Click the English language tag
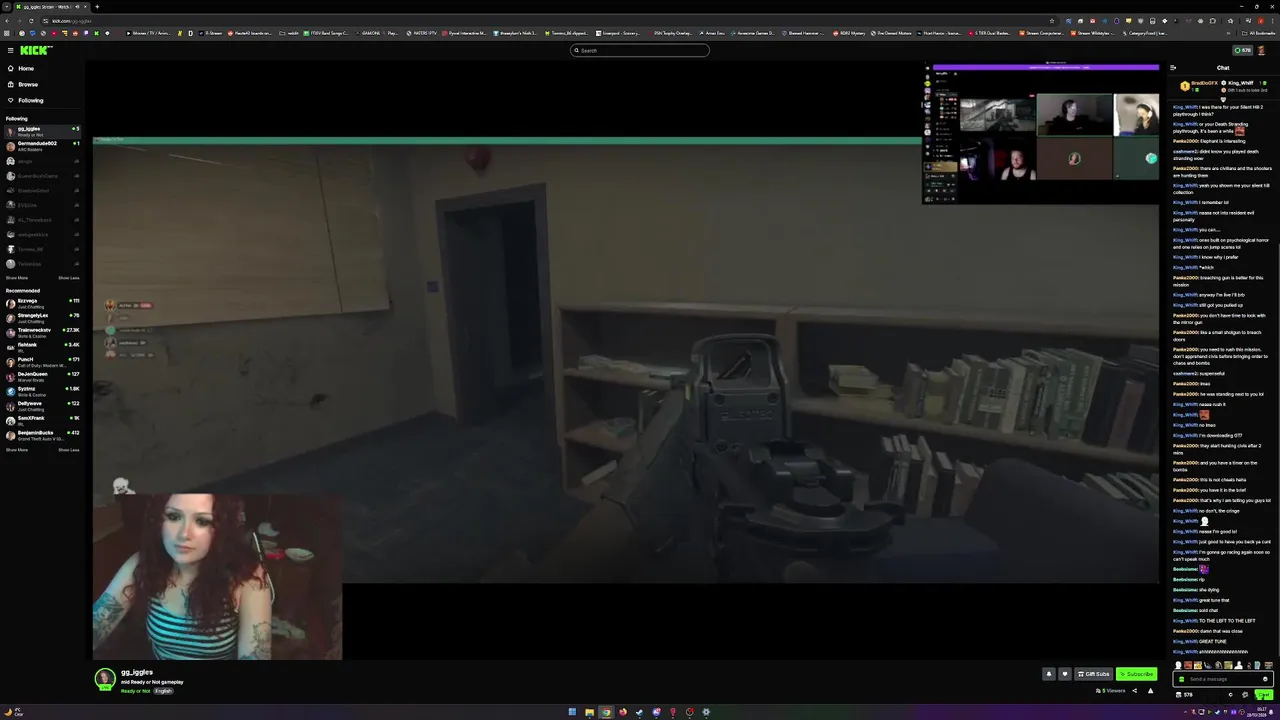Viewport: 1280px width, 720px height. click(x=164, y=691)
